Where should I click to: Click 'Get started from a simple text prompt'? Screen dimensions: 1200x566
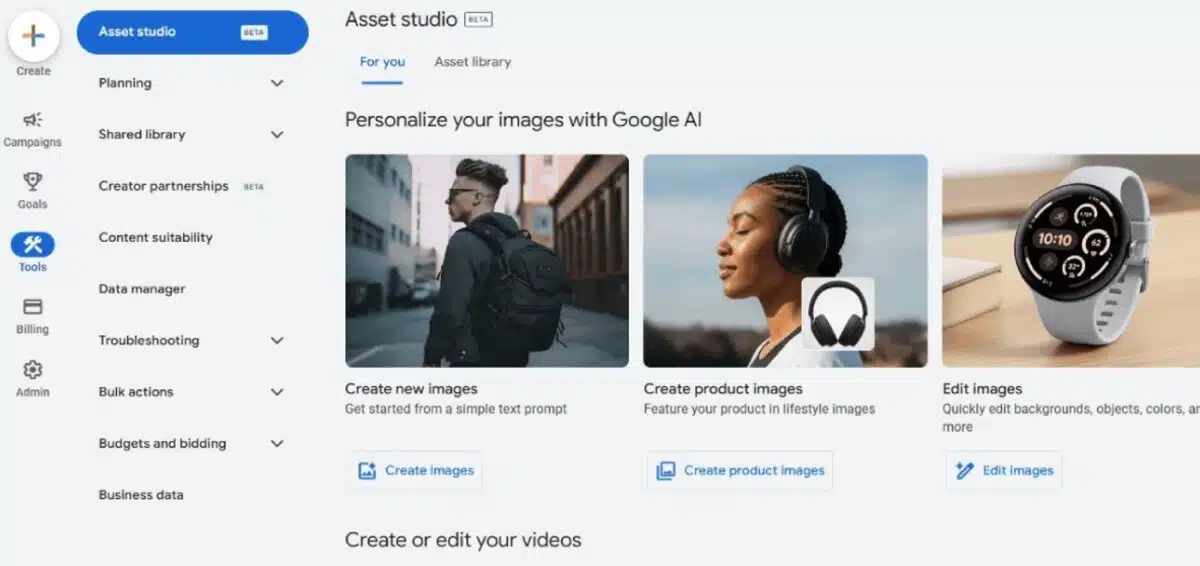(456, 409)
